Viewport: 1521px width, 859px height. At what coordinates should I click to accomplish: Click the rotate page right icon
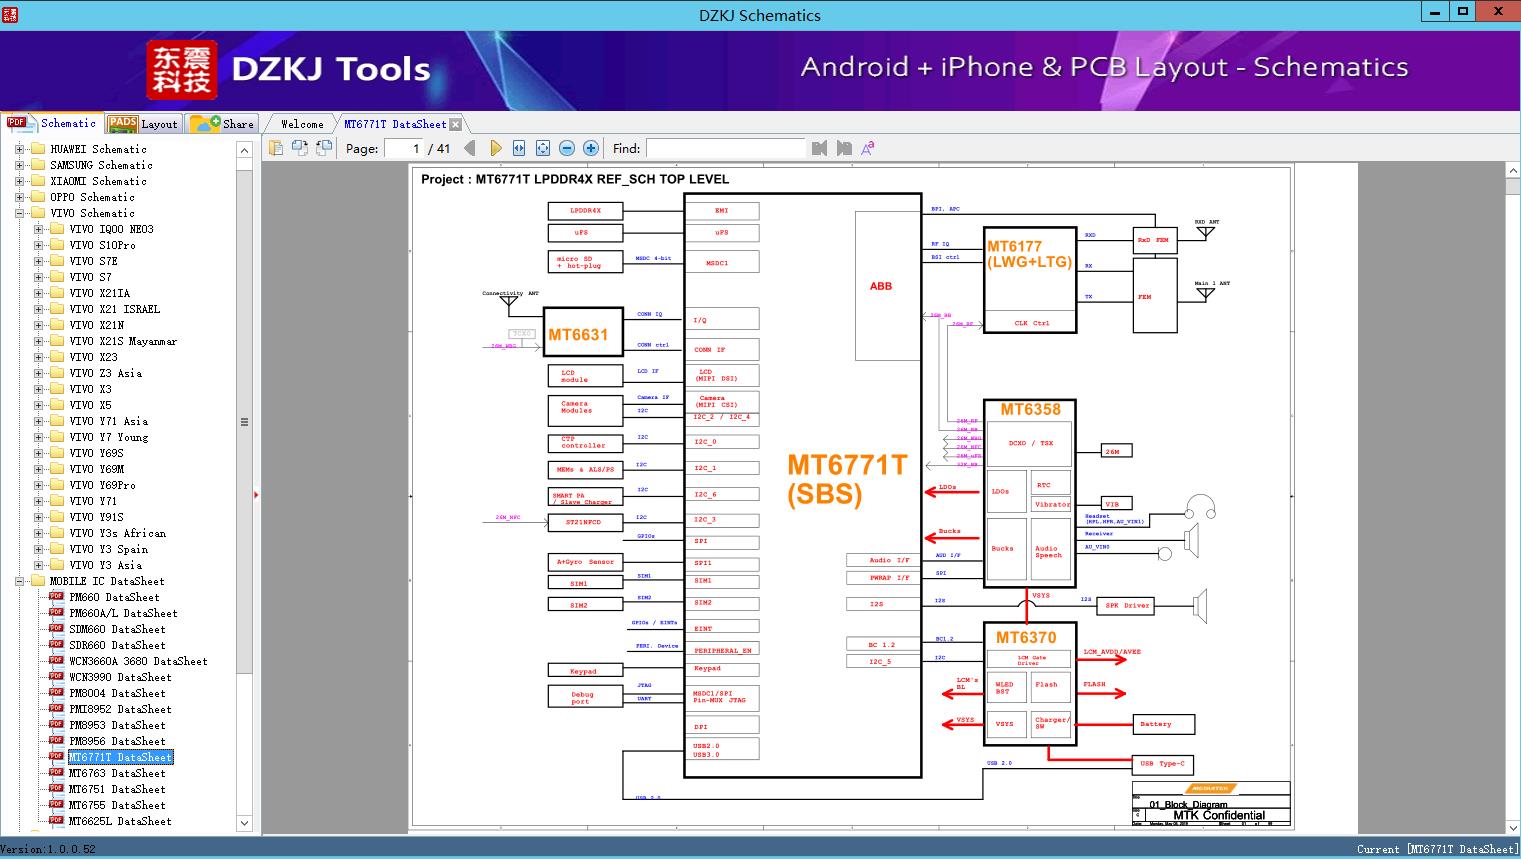324,148
